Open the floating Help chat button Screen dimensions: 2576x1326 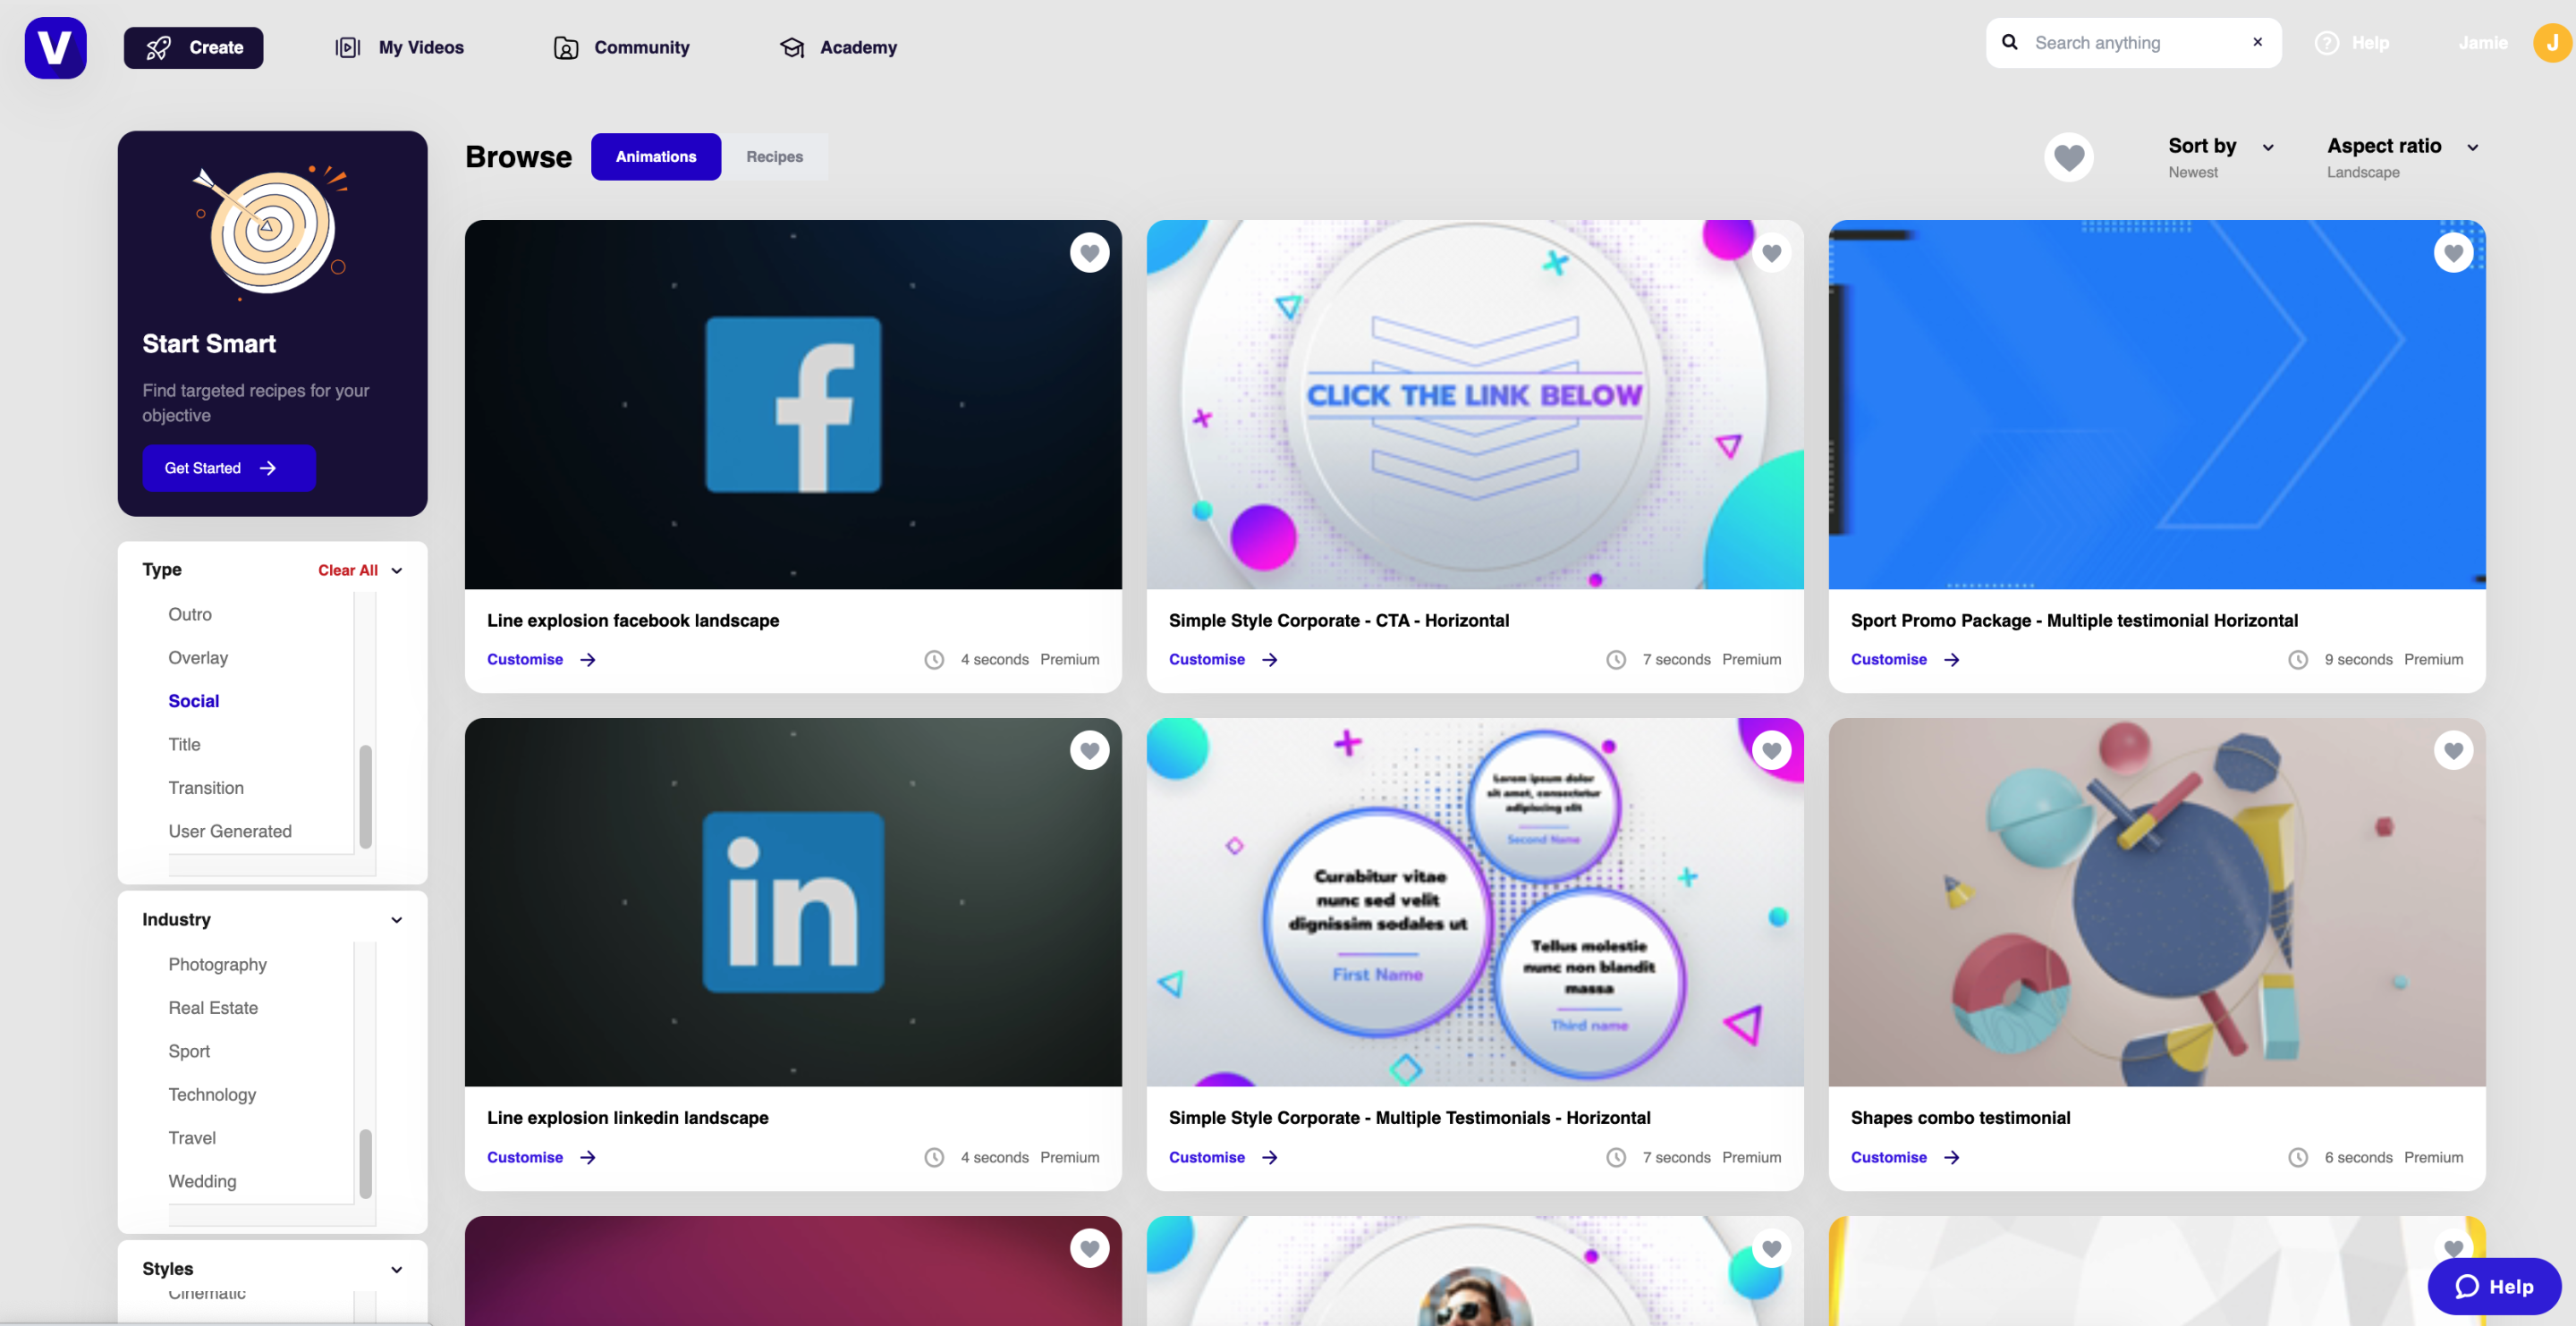click(x=2494, y=1286)
